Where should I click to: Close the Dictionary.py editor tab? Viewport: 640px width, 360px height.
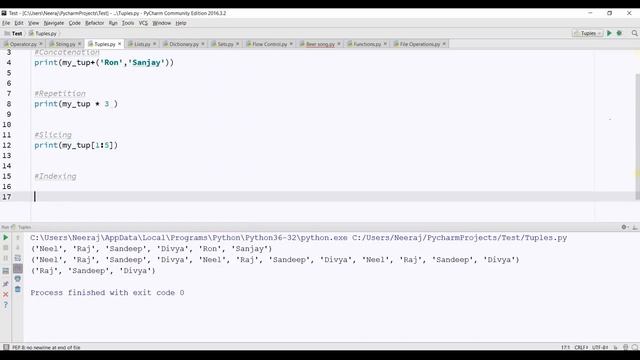(202, 44)
